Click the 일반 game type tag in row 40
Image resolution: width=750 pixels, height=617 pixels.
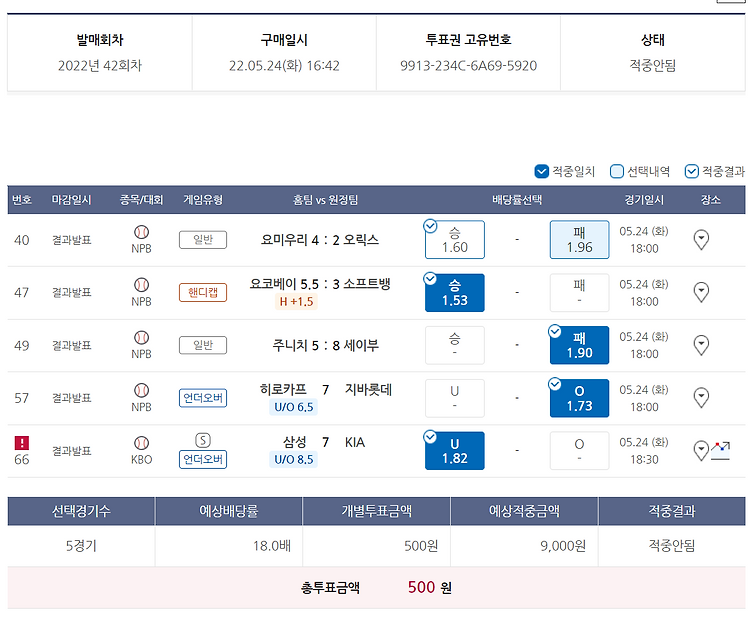point(203,240)
